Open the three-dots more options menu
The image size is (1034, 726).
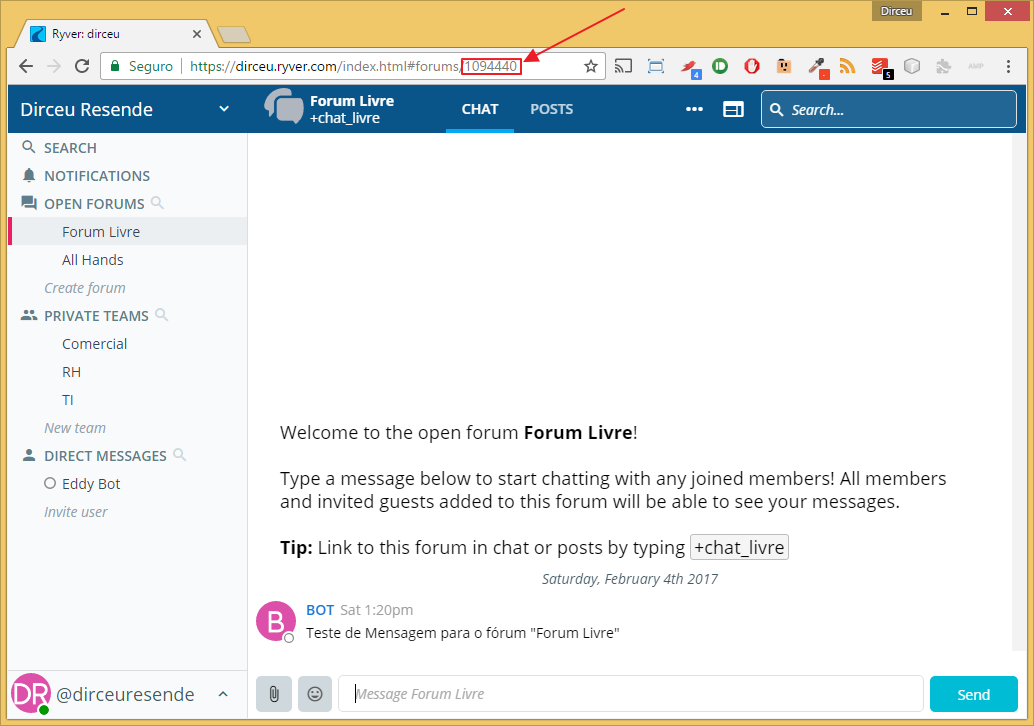pyautogui.click(x=694, y=109)
